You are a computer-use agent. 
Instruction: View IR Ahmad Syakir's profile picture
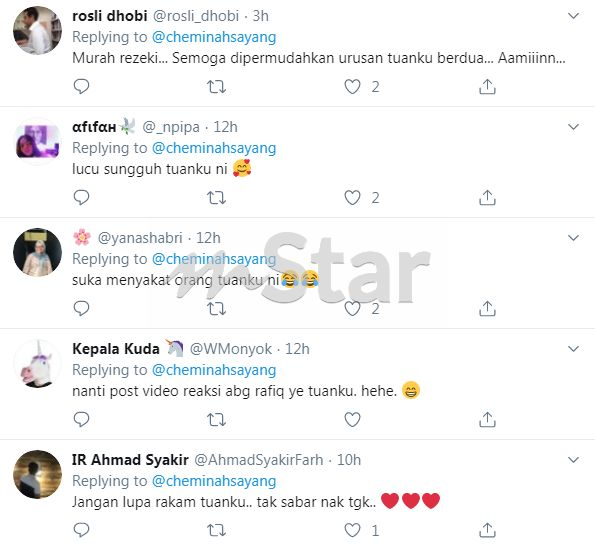pos(37,474)
